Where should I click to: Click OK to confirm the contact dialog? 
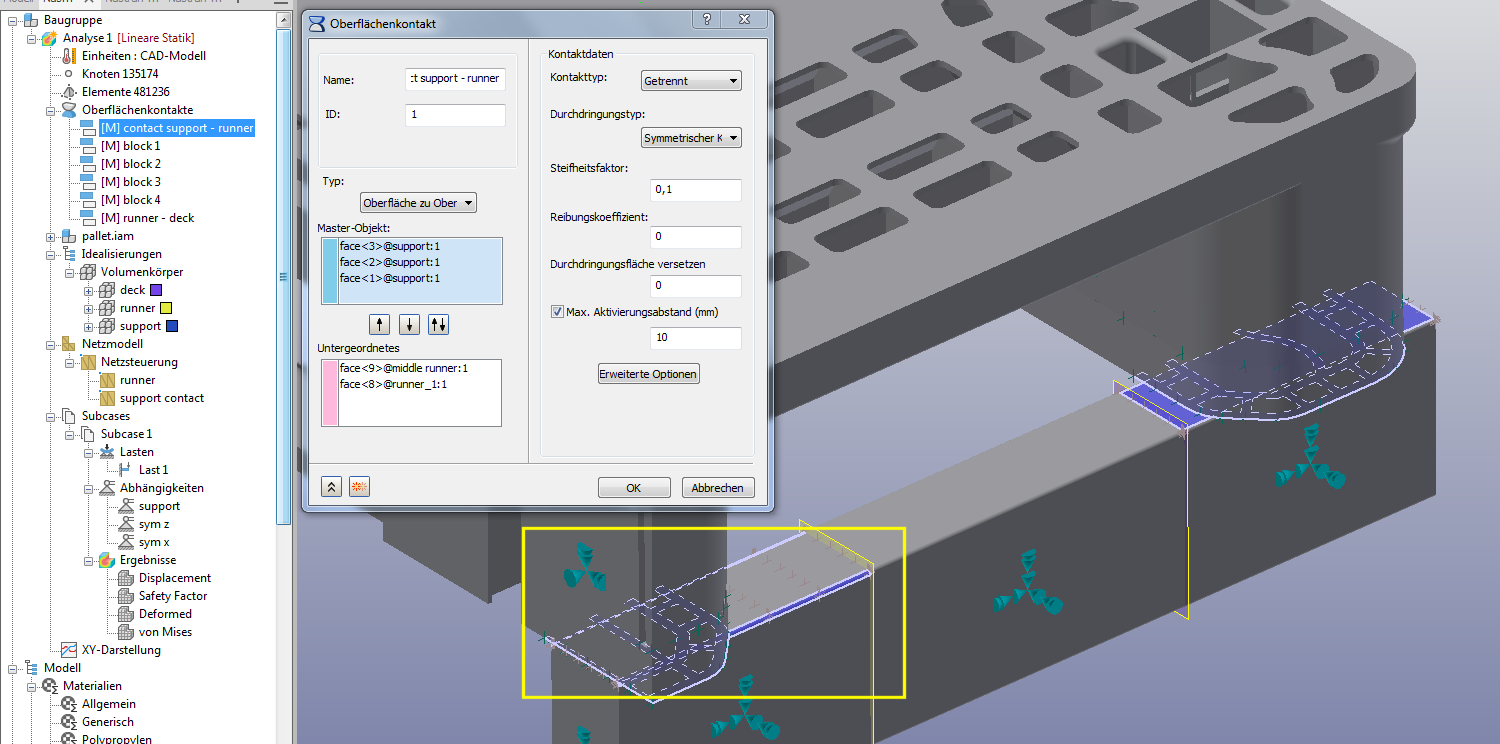634,487
